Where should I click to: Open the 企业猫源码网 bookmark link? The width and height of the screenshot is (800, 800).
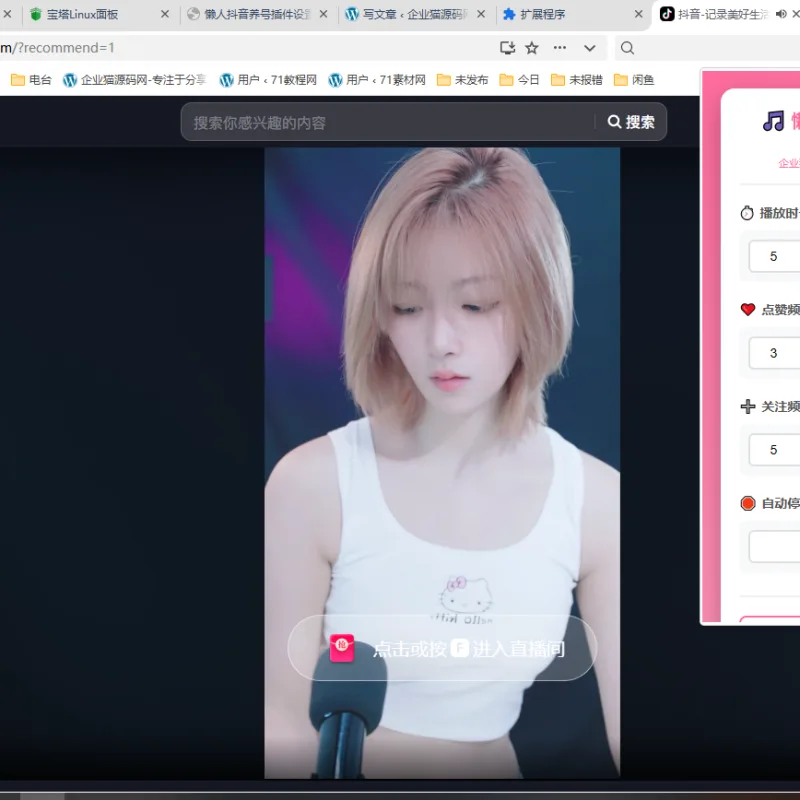(x=135, y=80)
